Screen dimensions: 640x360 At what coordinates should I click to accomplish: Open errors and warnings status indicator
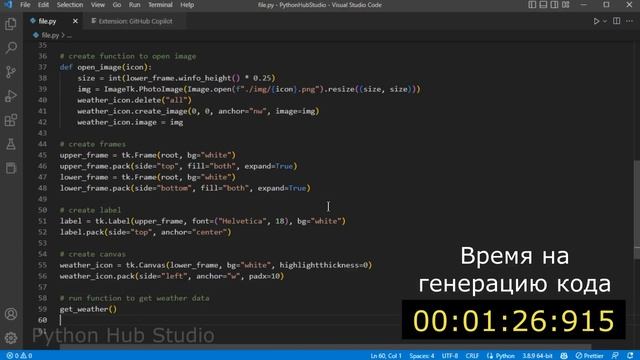(19, 356)
